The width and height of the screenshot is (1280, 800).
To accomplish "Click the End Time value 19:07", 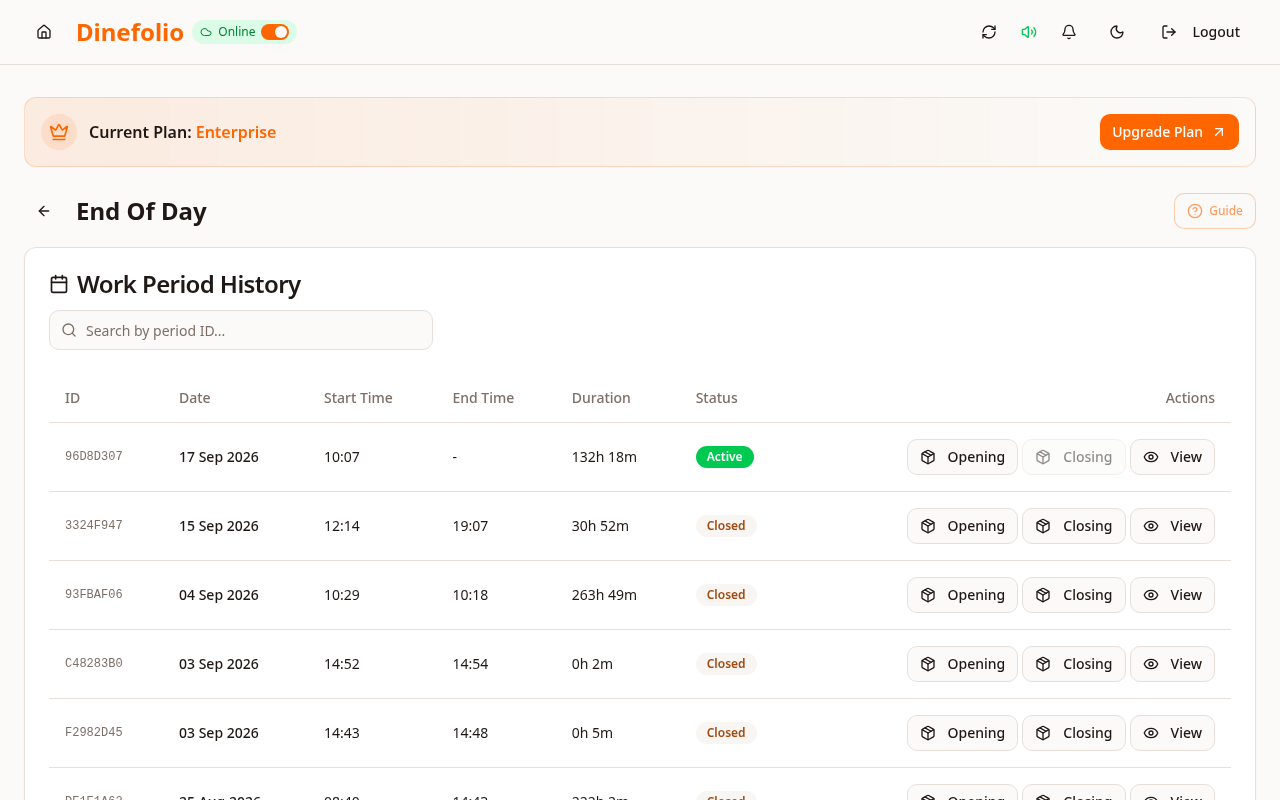I will [470, 526].
